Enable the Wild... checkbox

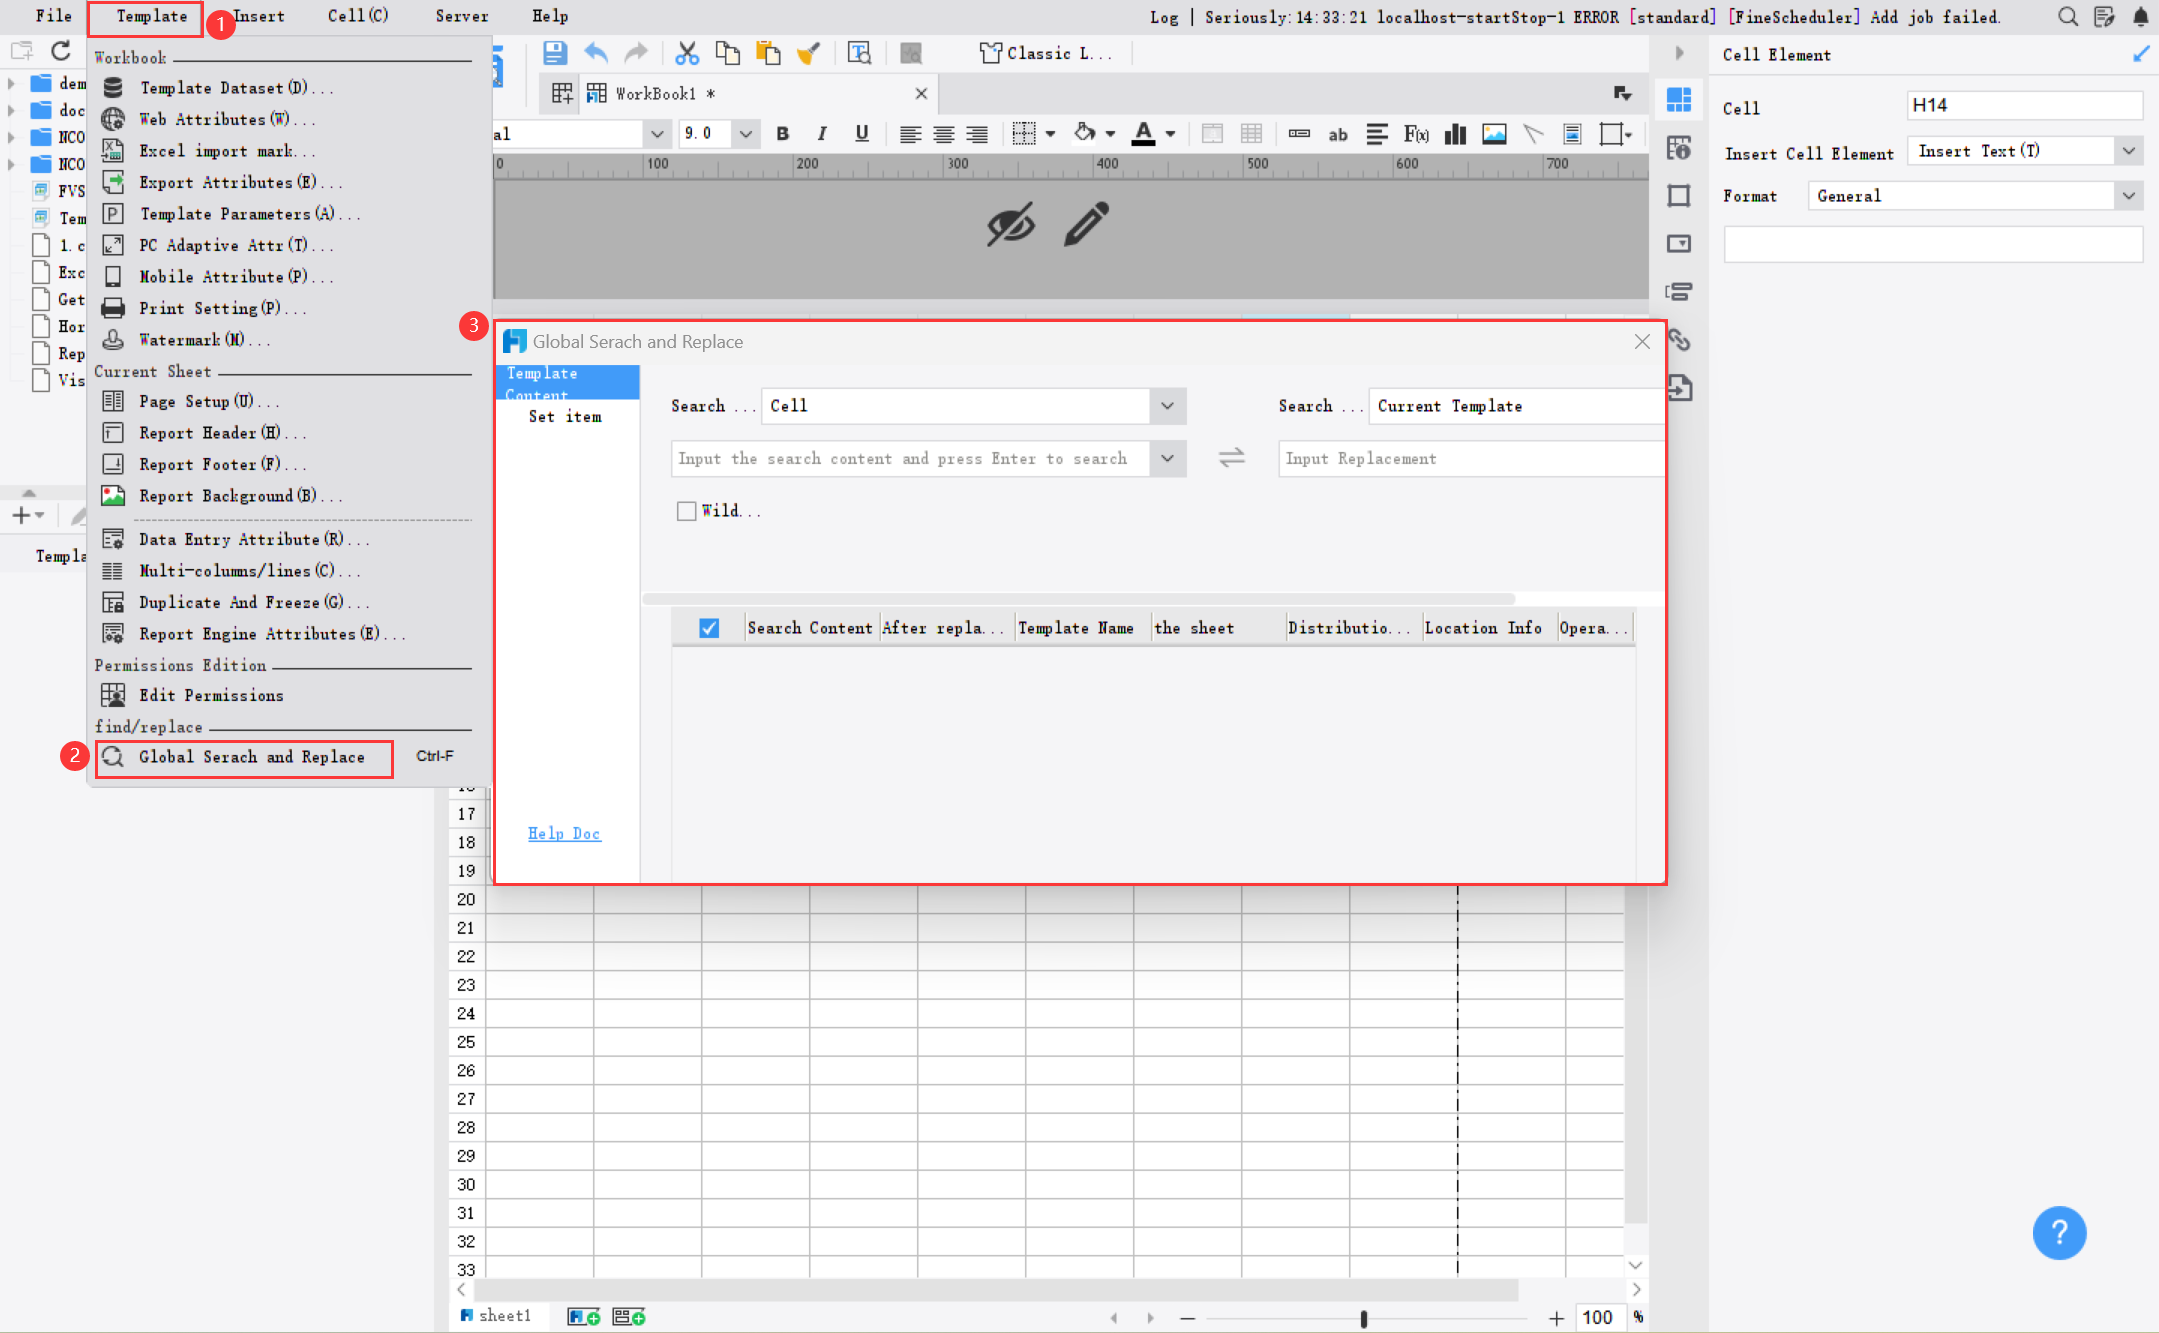point(686,511)
